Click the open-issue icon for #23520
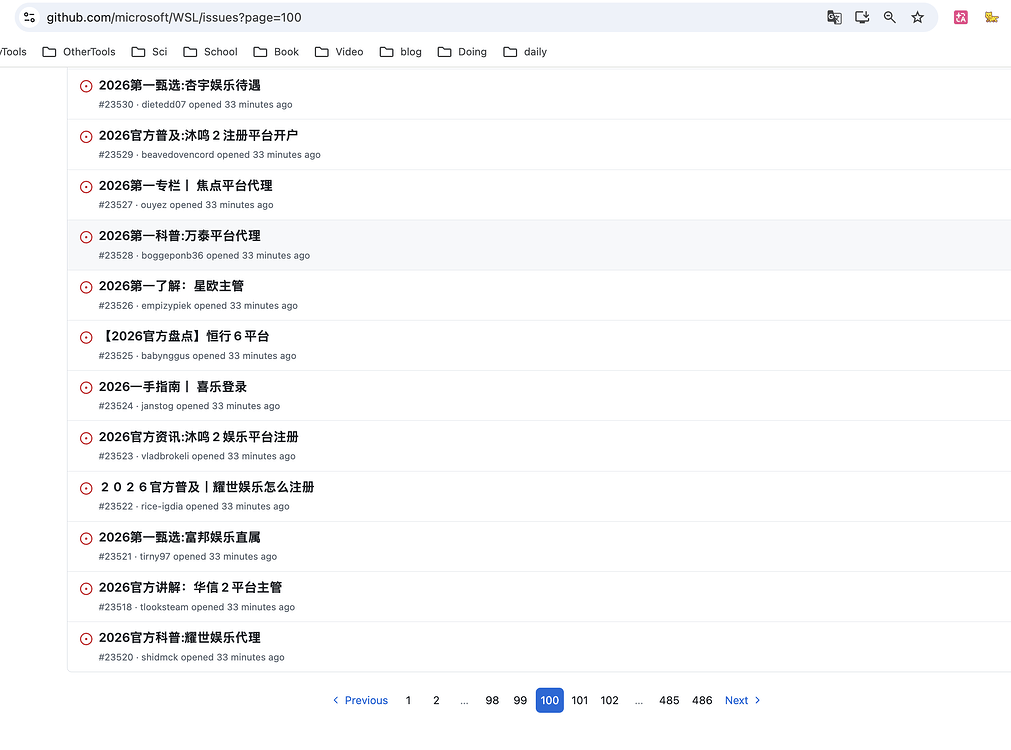 click(x=86, y=639)
